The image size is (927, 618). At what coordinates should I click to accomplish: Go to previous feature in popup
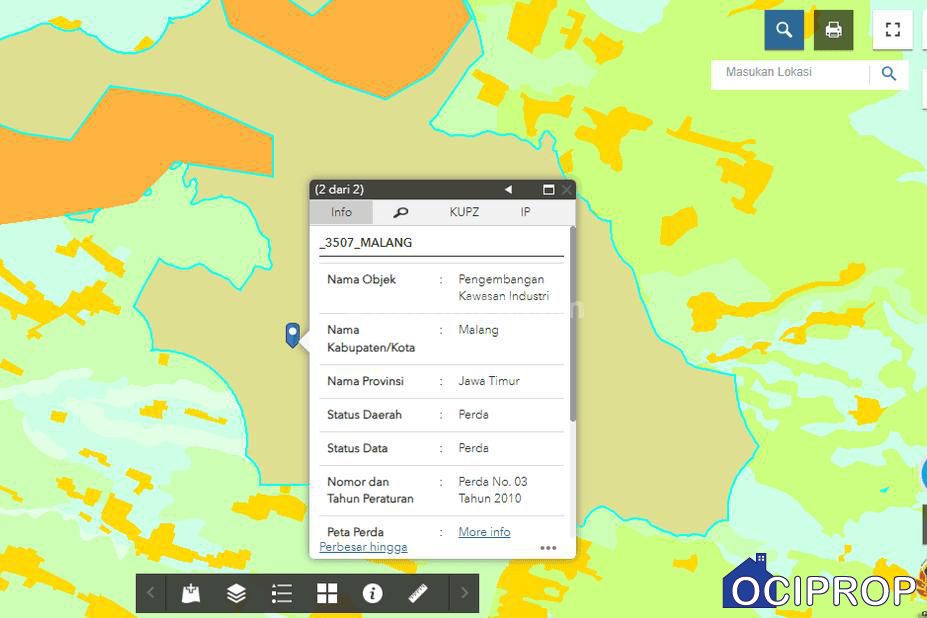(x=508, y=189)
